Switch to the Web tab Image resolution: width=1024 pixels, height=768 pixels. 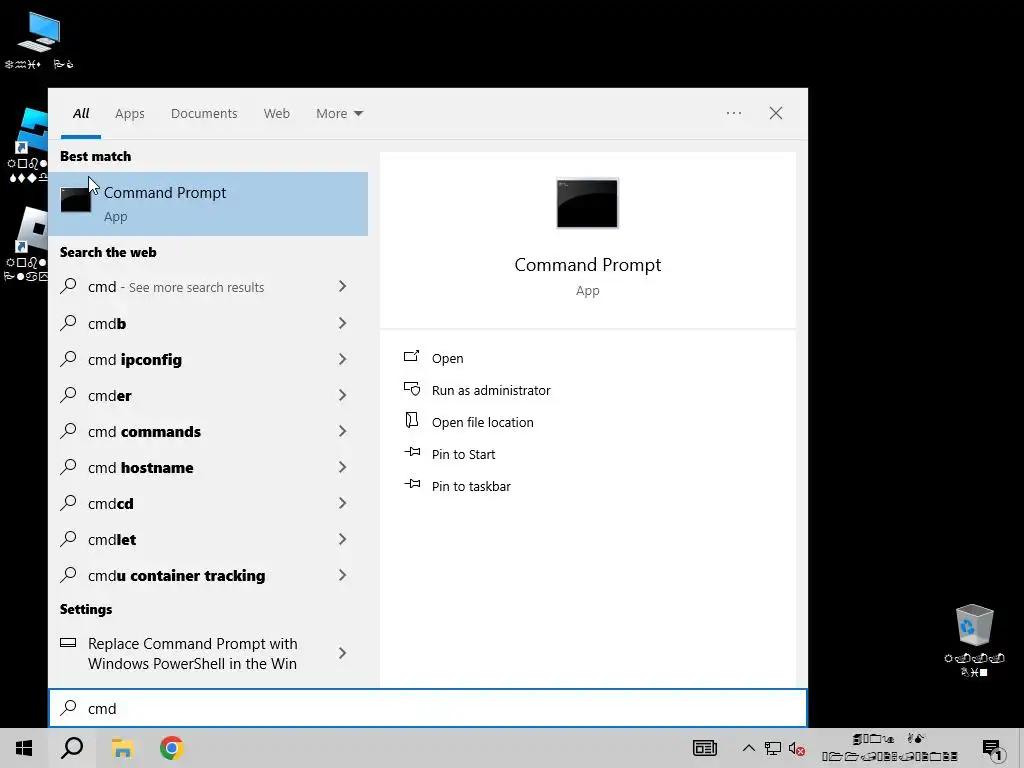pyautogui.click(x=276, y=114)
